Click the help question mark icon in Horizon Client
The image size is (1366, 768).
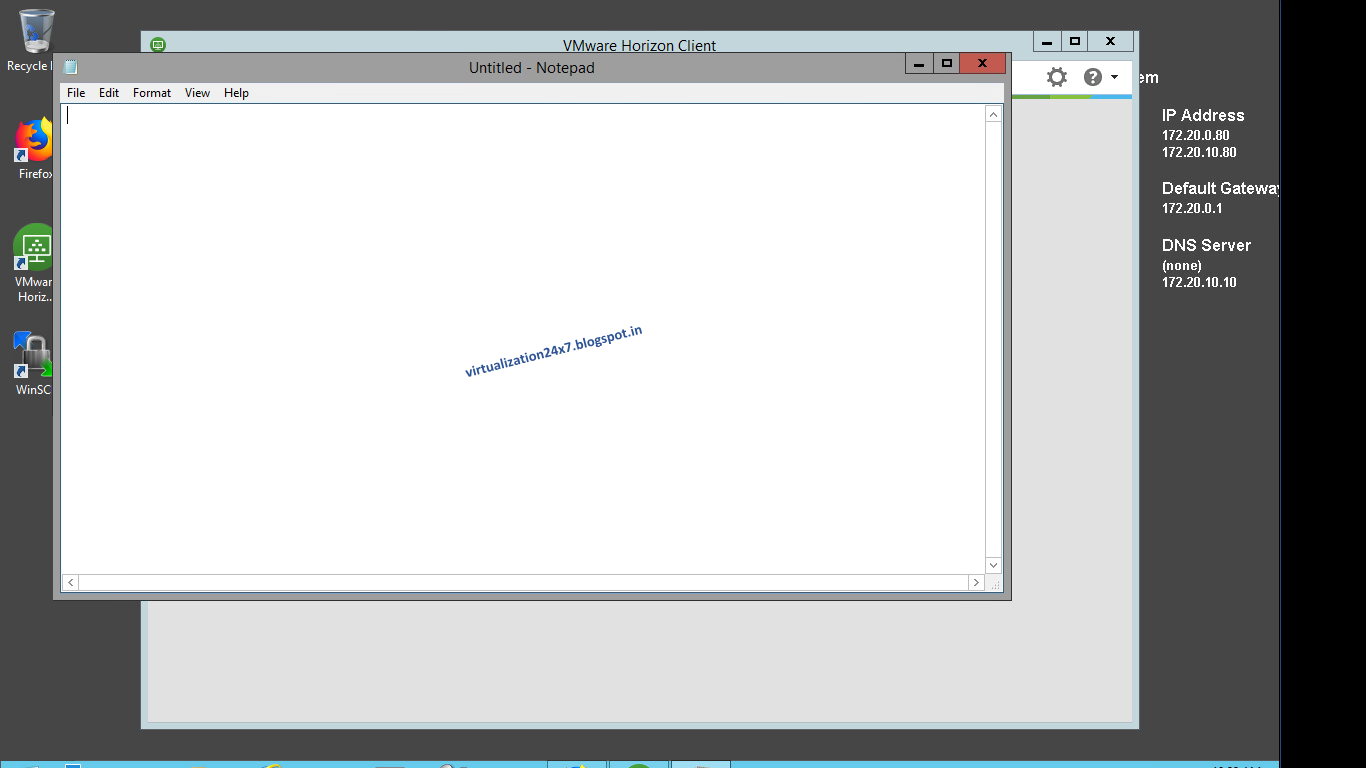1093,77
